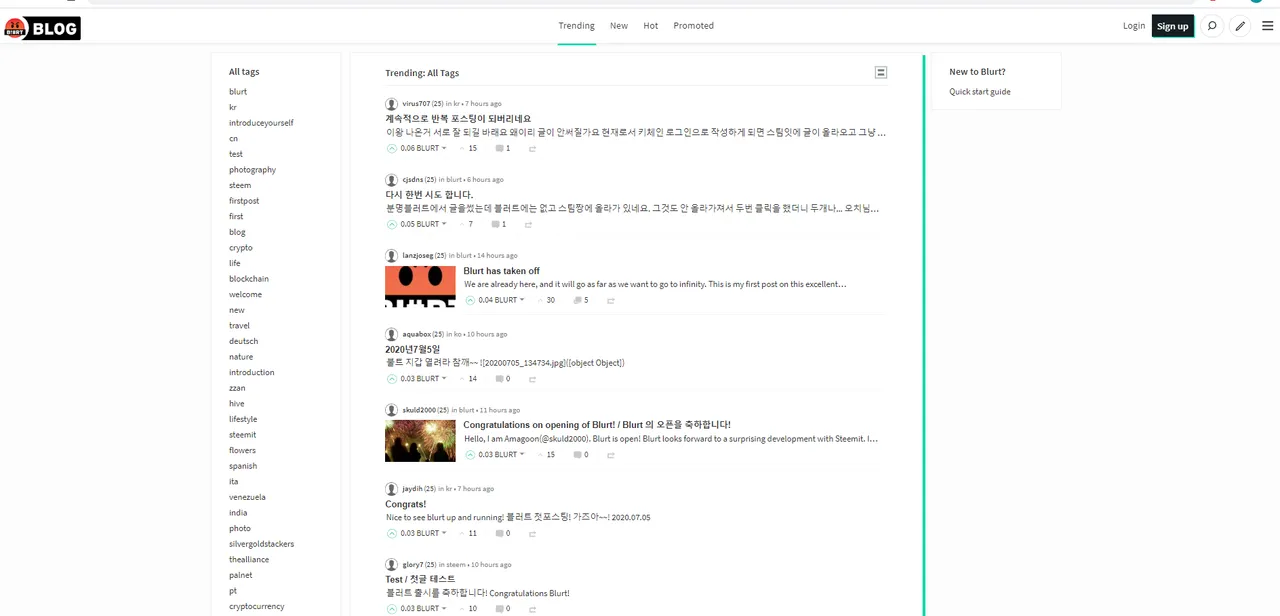
Task: Toggle post list layout icon
Action: [880, 72]
